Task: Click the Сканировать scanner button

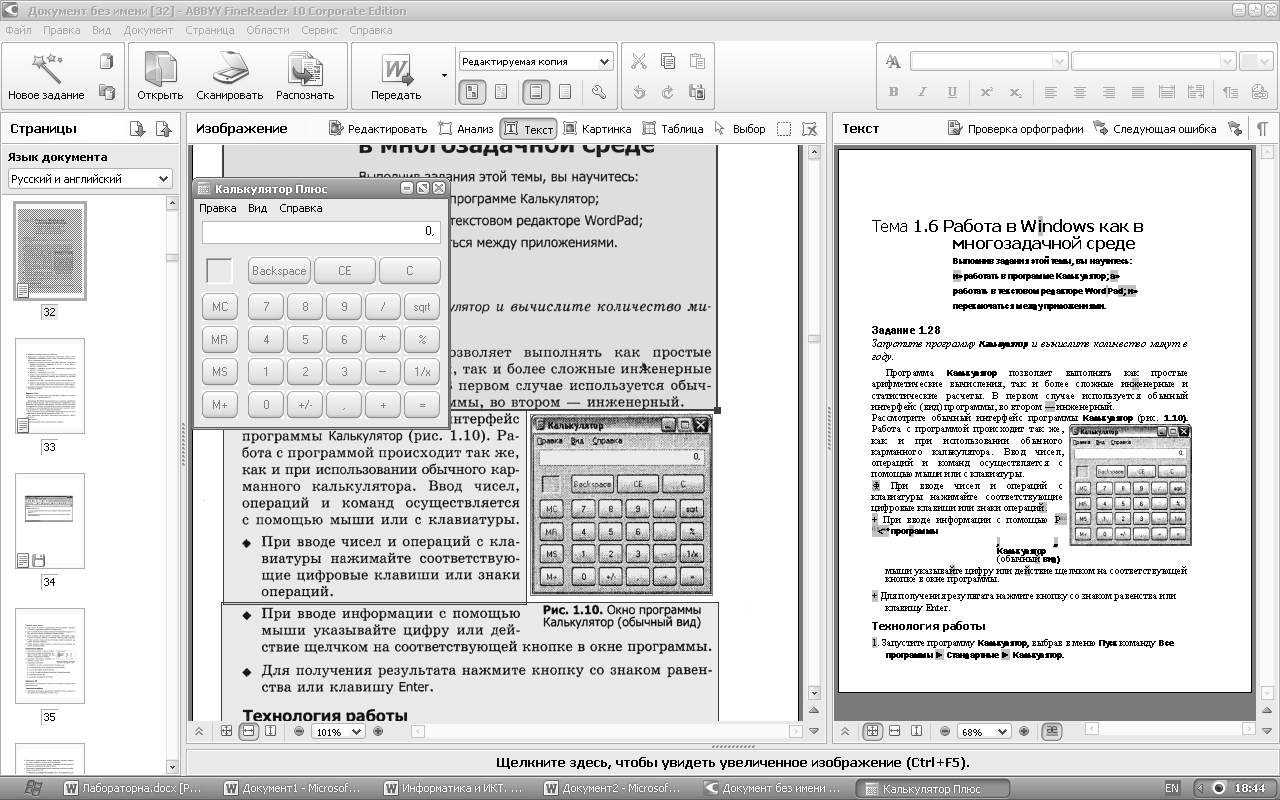Action: (229, 76)
